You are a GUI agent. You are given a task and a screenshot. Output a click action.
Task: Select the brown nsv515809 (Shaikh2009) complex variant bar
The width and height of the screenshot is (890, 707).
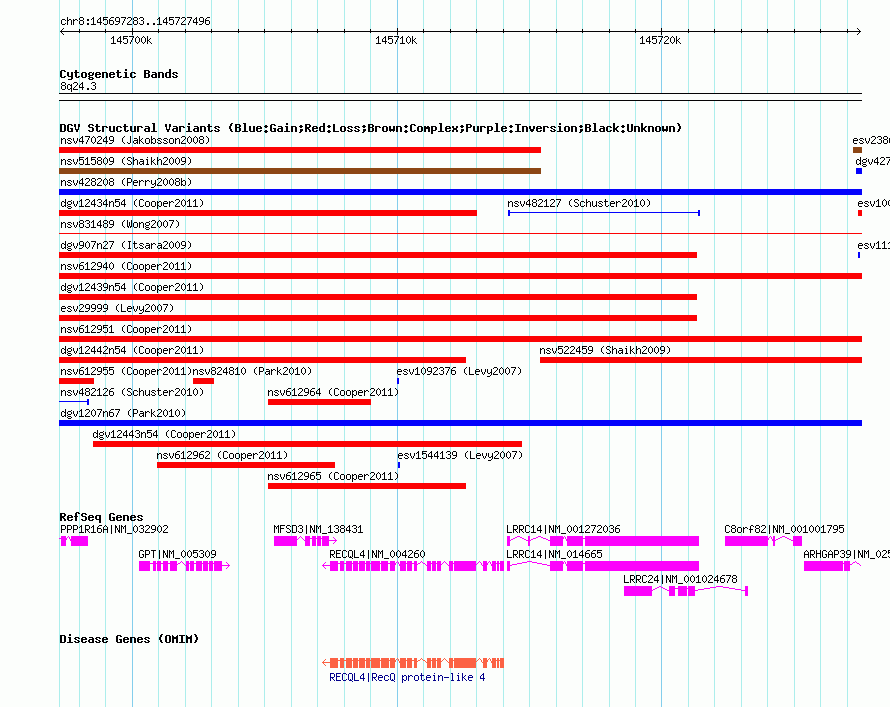click(x=300, y=171)
